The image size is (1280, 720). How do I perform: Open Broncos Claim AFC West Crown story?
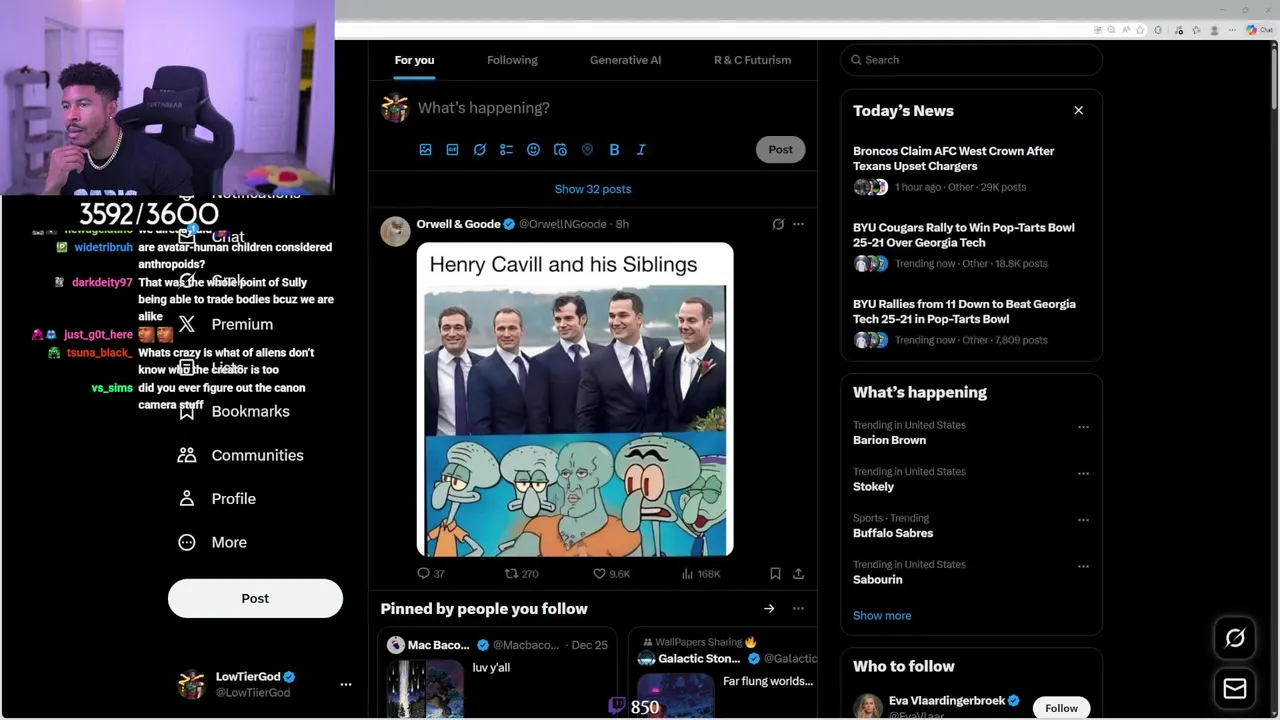(971, 169)
